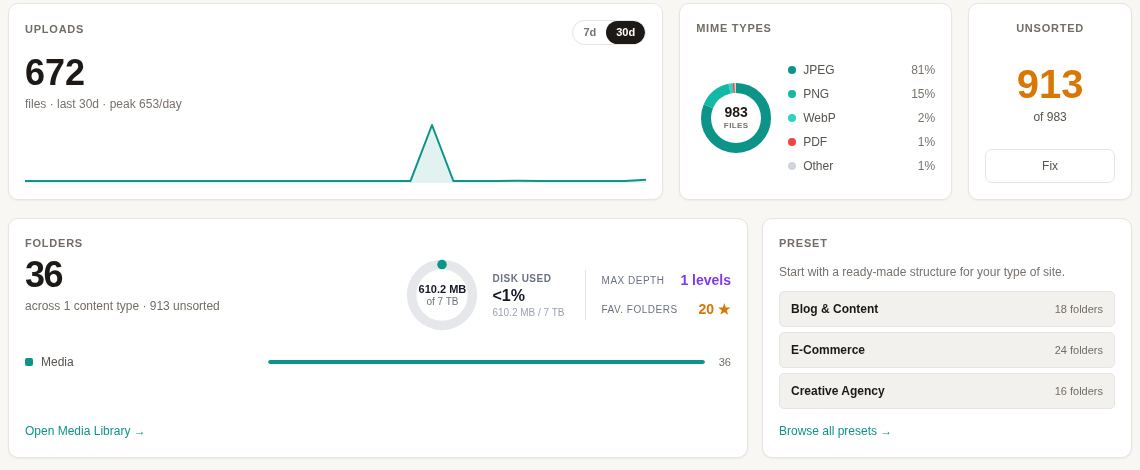Click the PNG legend dot
Viewport: 1140px width, 470px height.
point(792,94)
